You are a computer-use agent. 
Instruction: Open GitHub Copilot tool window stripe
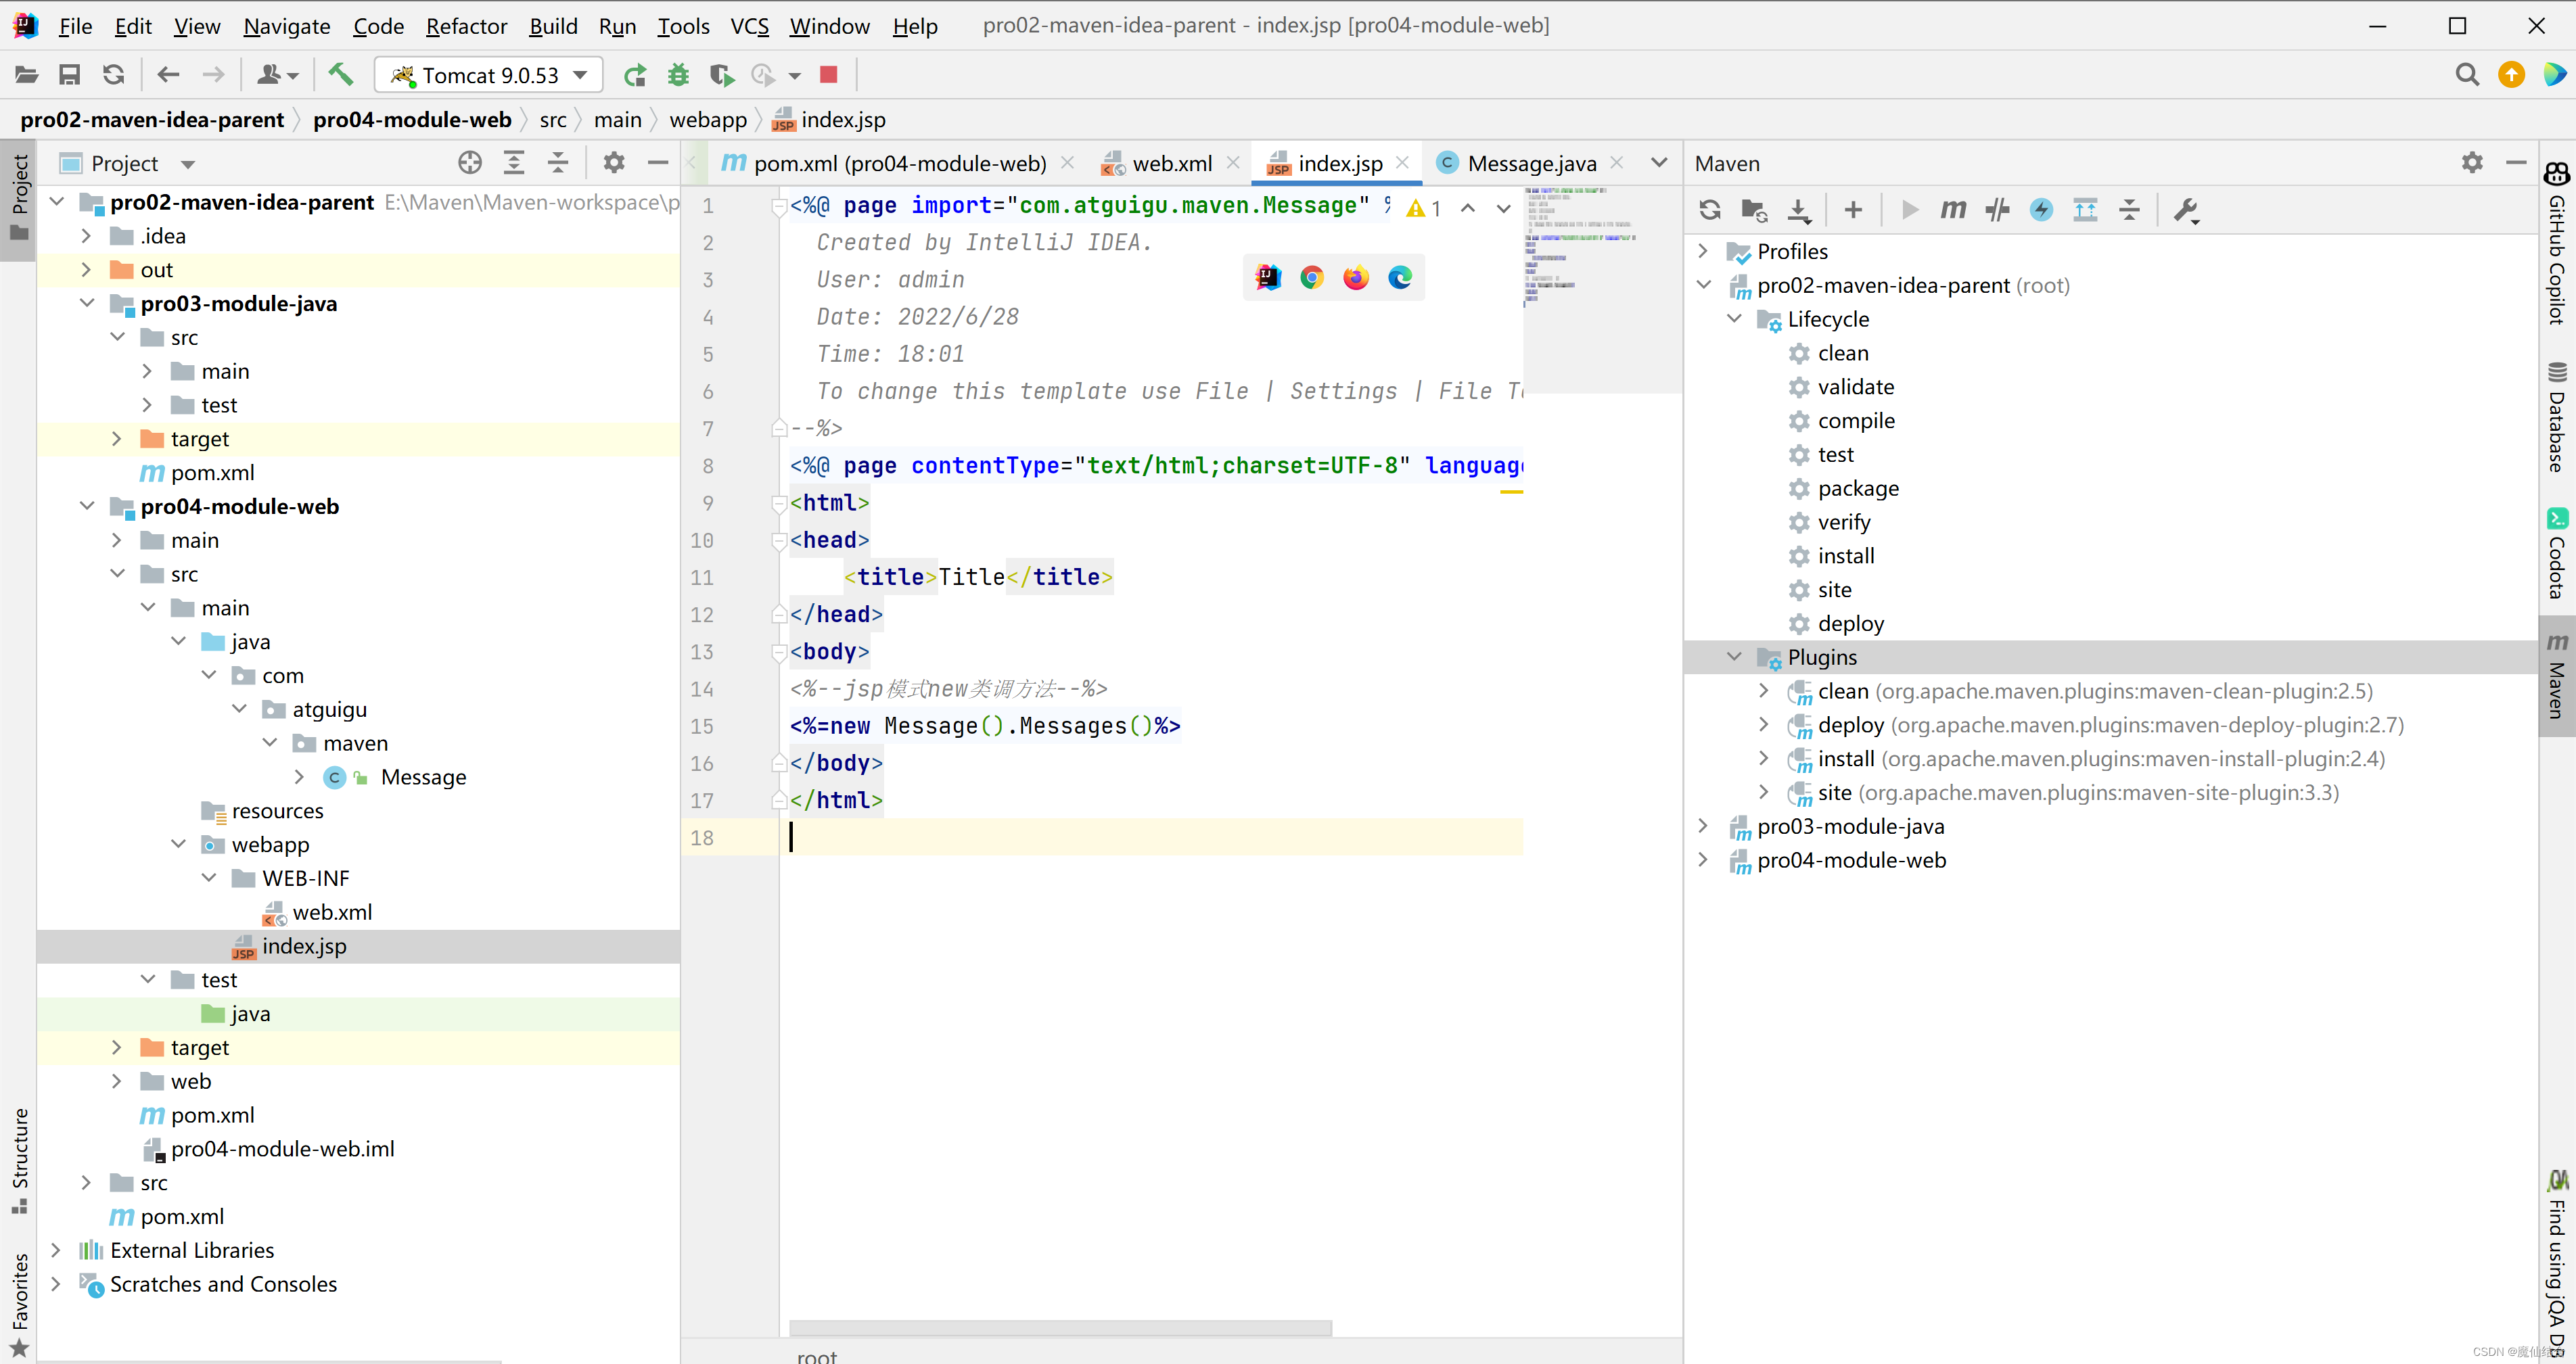pos(2556,244)
